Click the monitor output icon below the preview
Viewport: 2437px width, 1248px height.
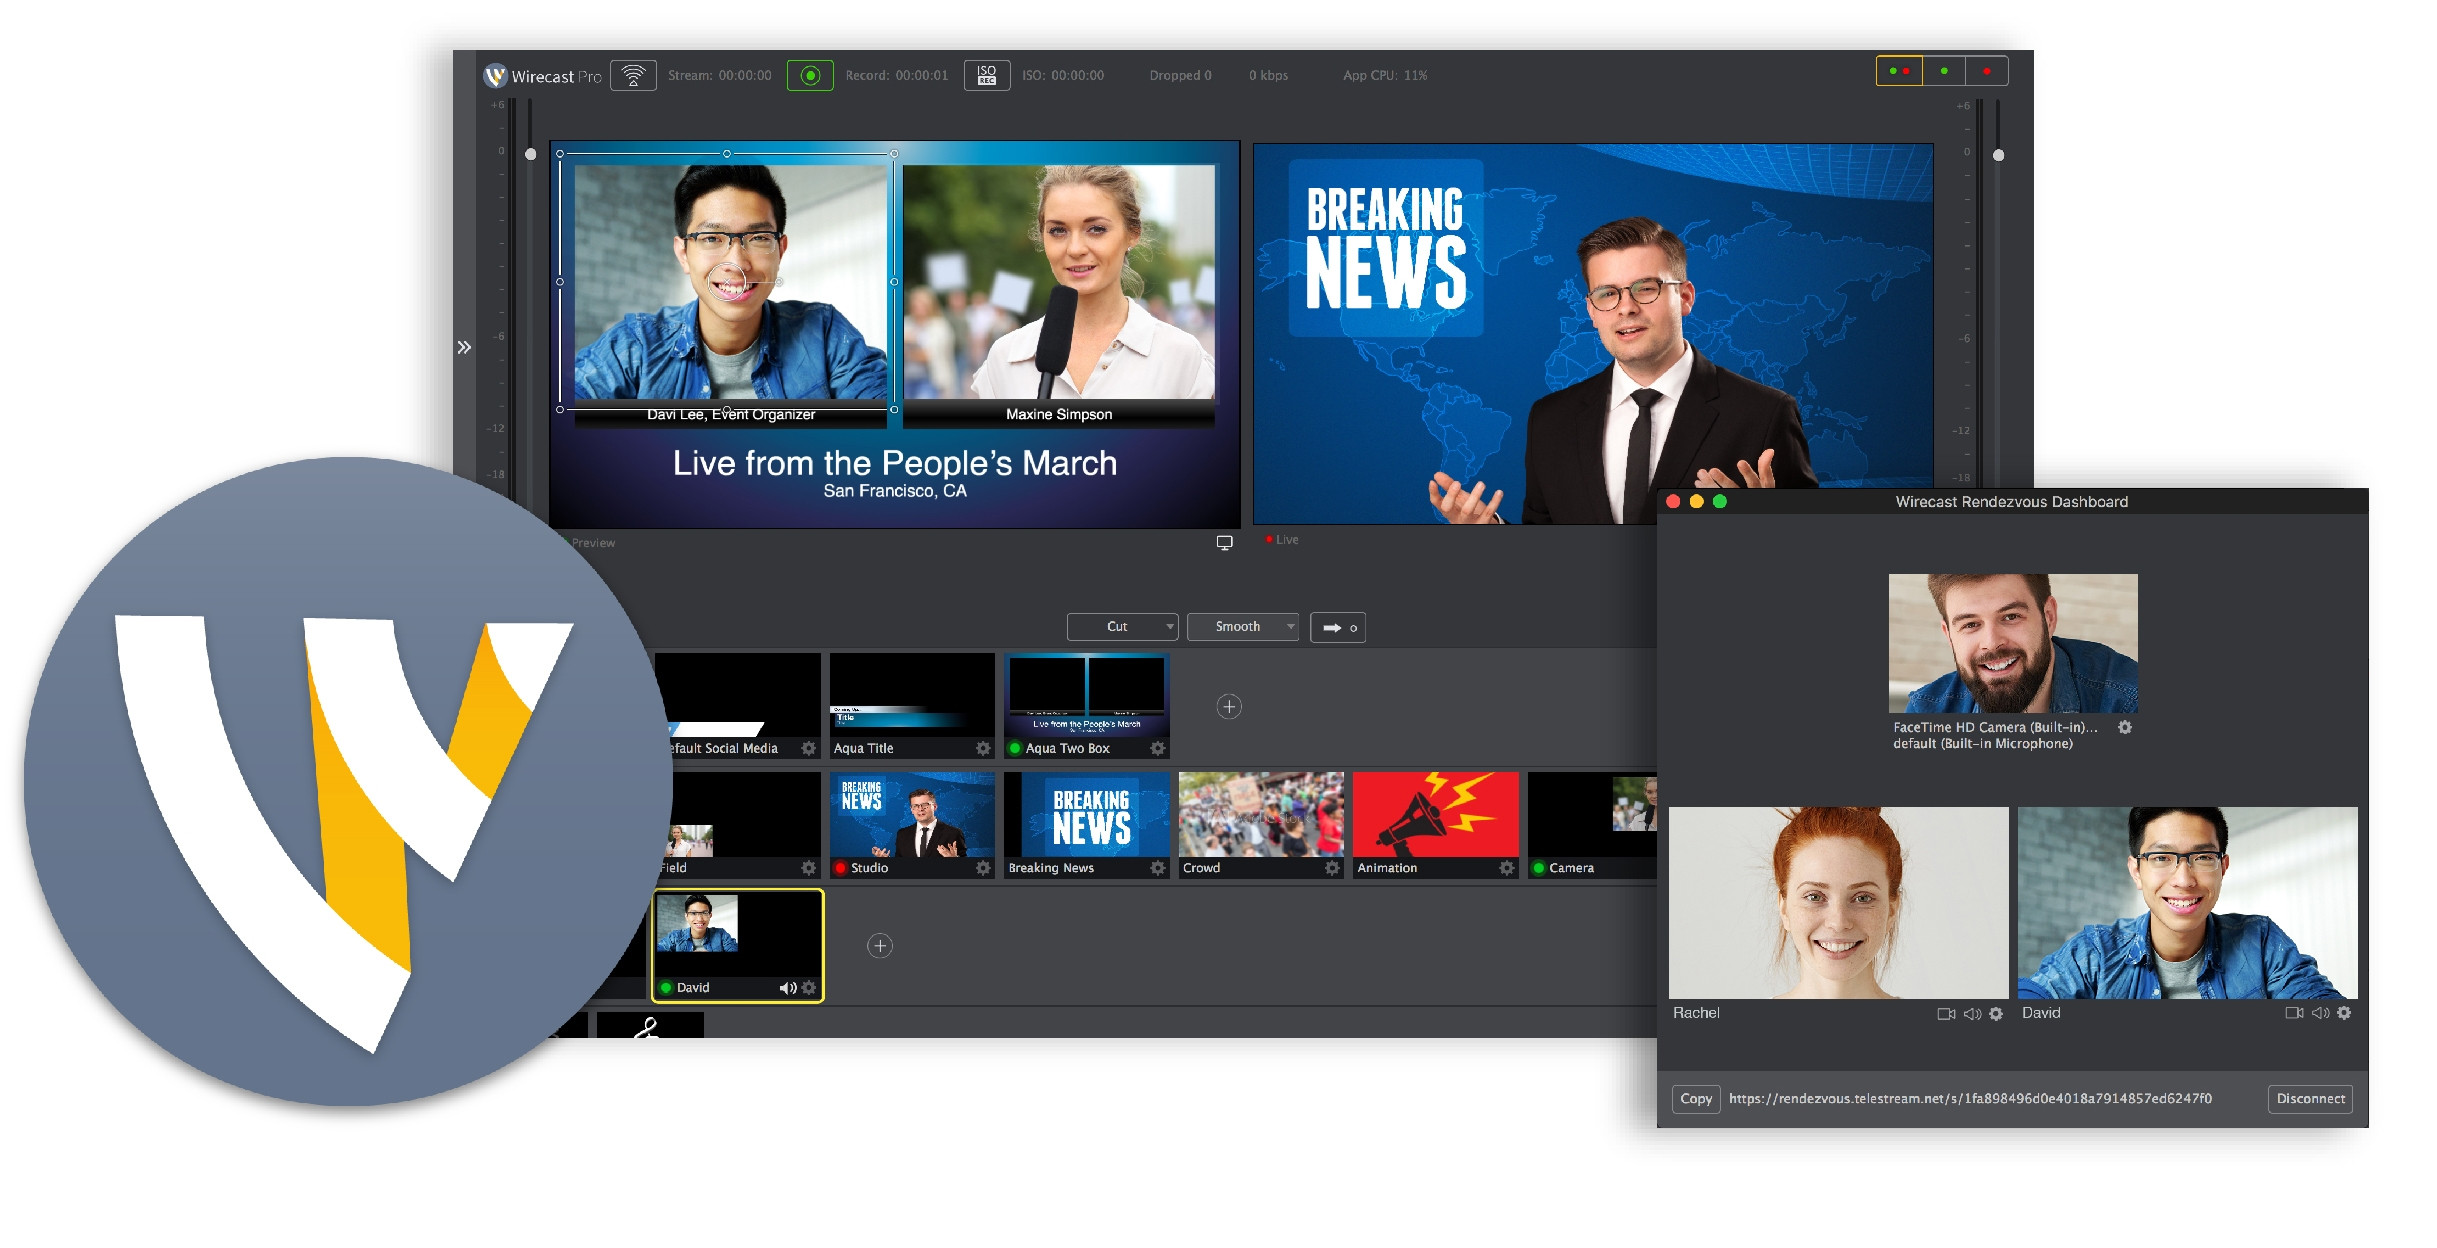[1224, 541]
